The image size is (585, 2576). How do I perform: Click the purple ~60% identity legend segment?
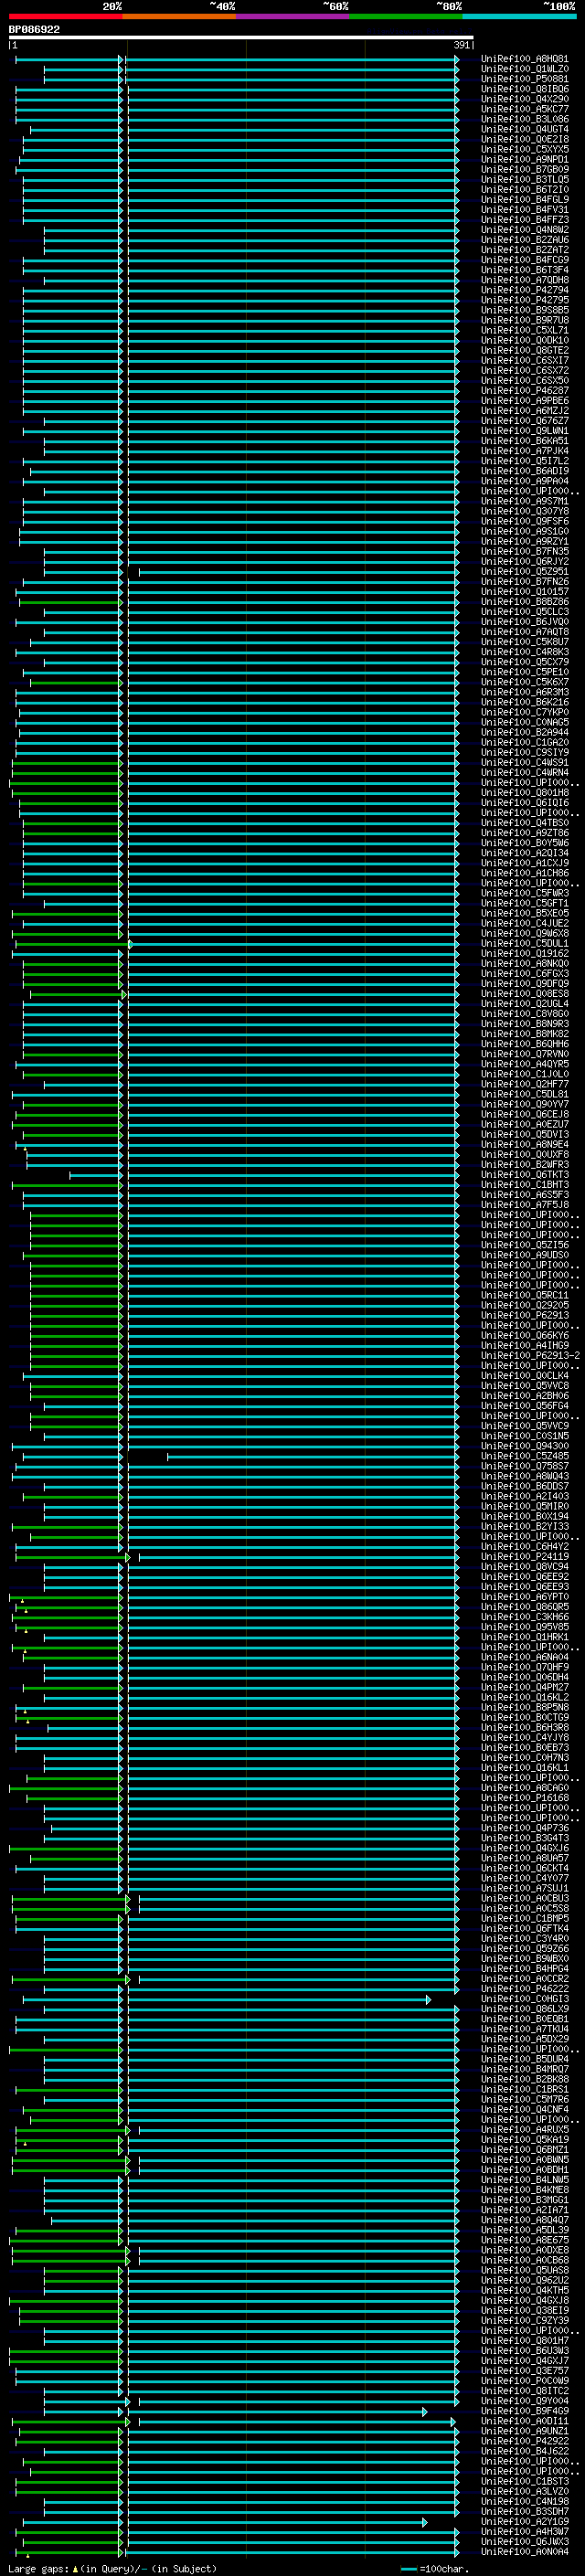point(293,17)
